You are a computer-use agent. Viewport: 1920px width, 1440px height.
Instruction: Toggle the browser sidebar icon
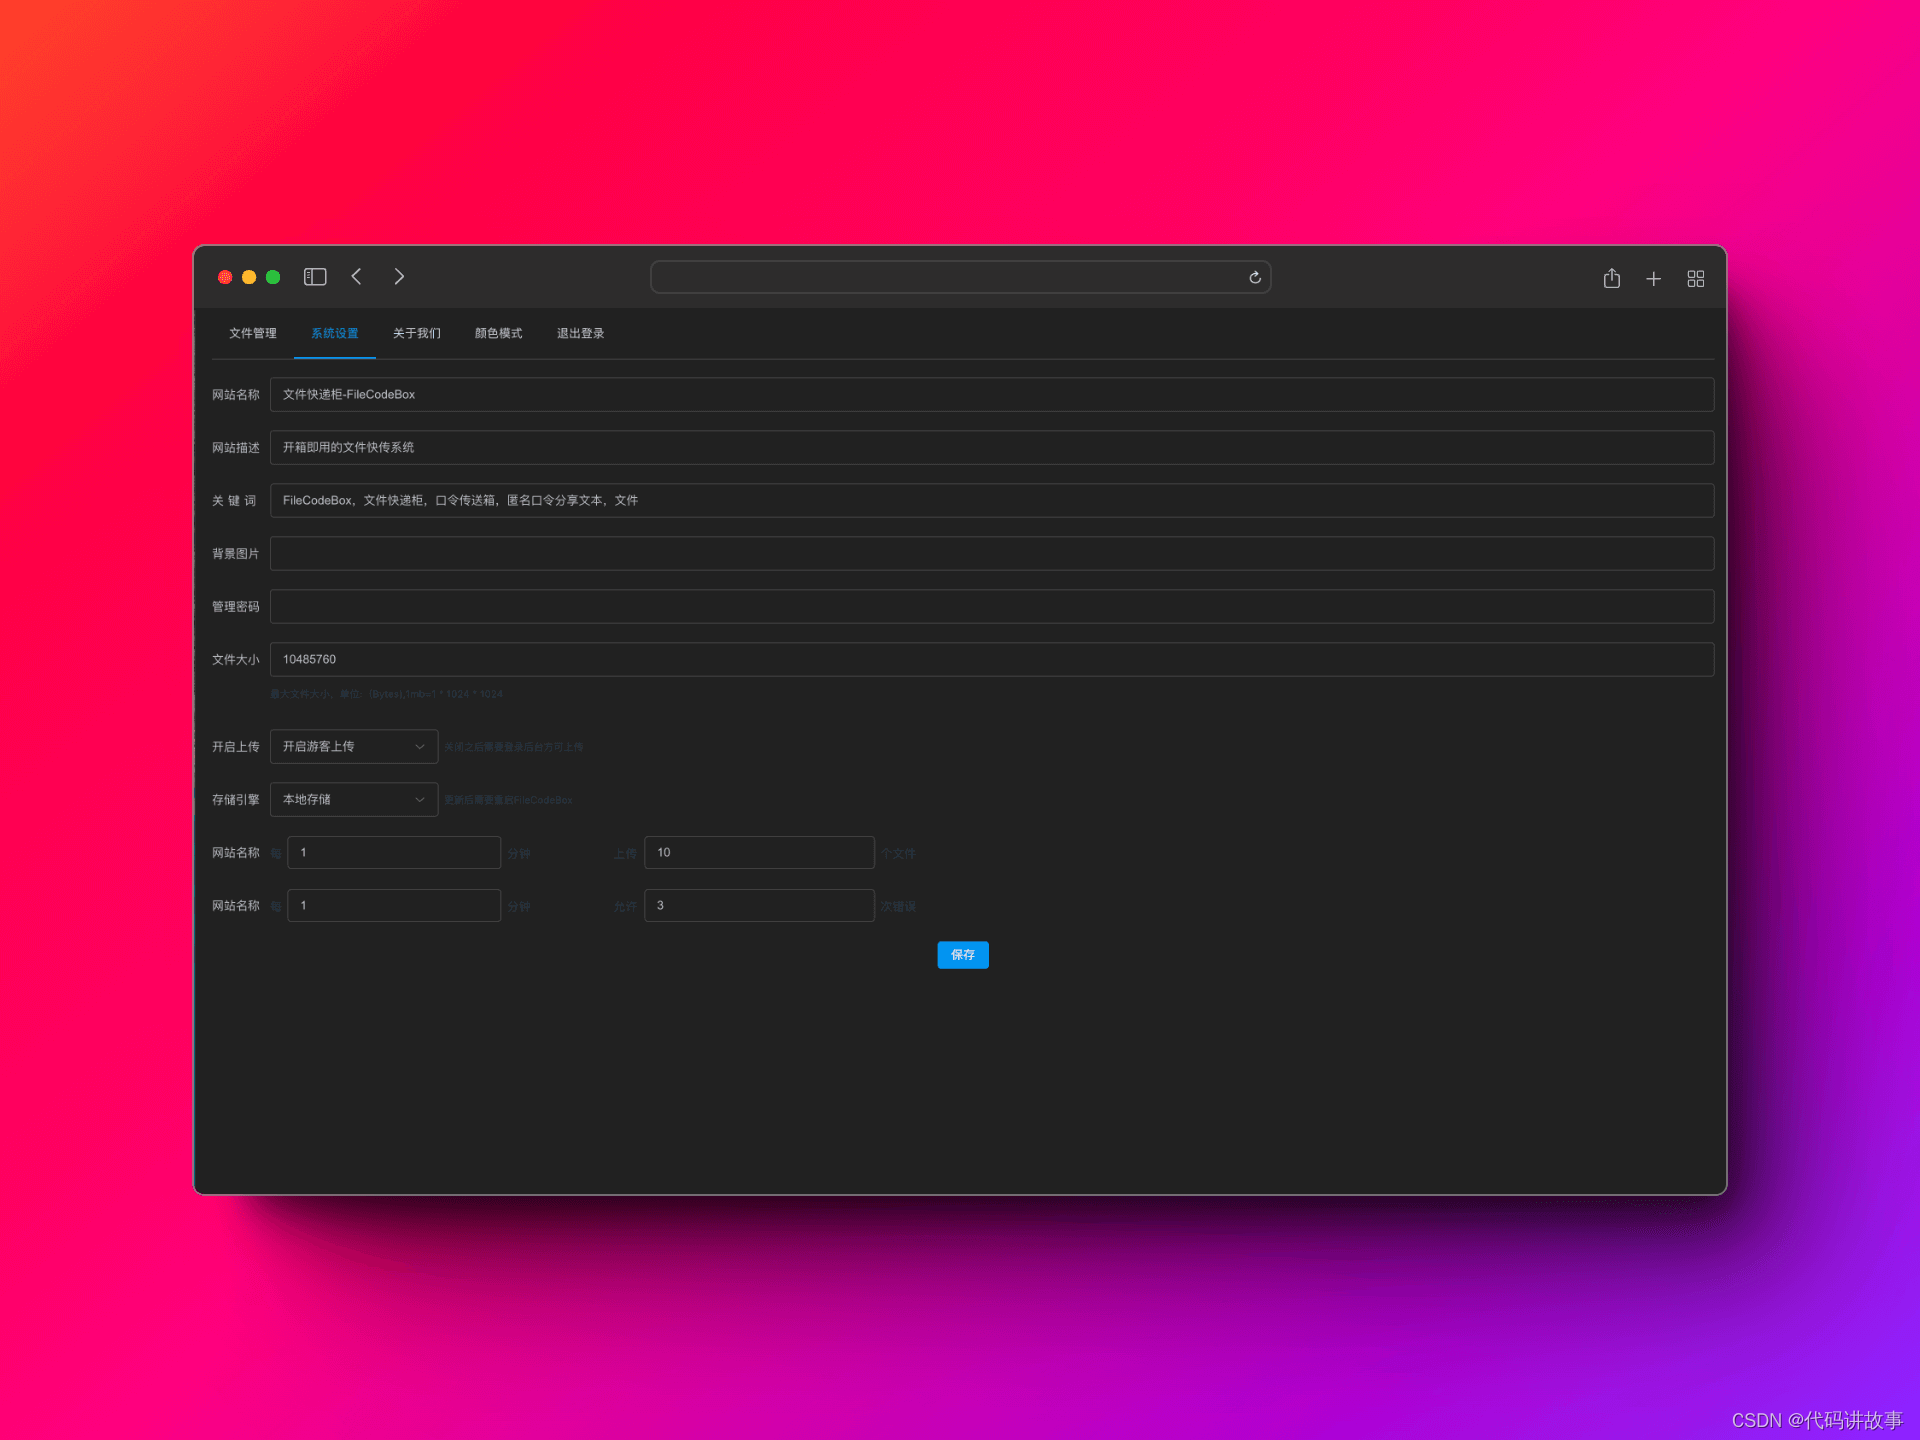click(x=315, y=277)
